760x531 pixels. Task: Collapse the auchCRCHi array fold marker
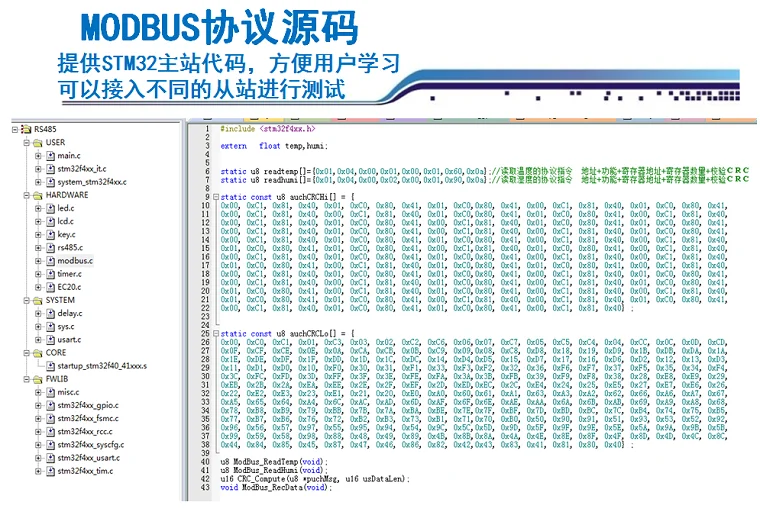point(216,197)
